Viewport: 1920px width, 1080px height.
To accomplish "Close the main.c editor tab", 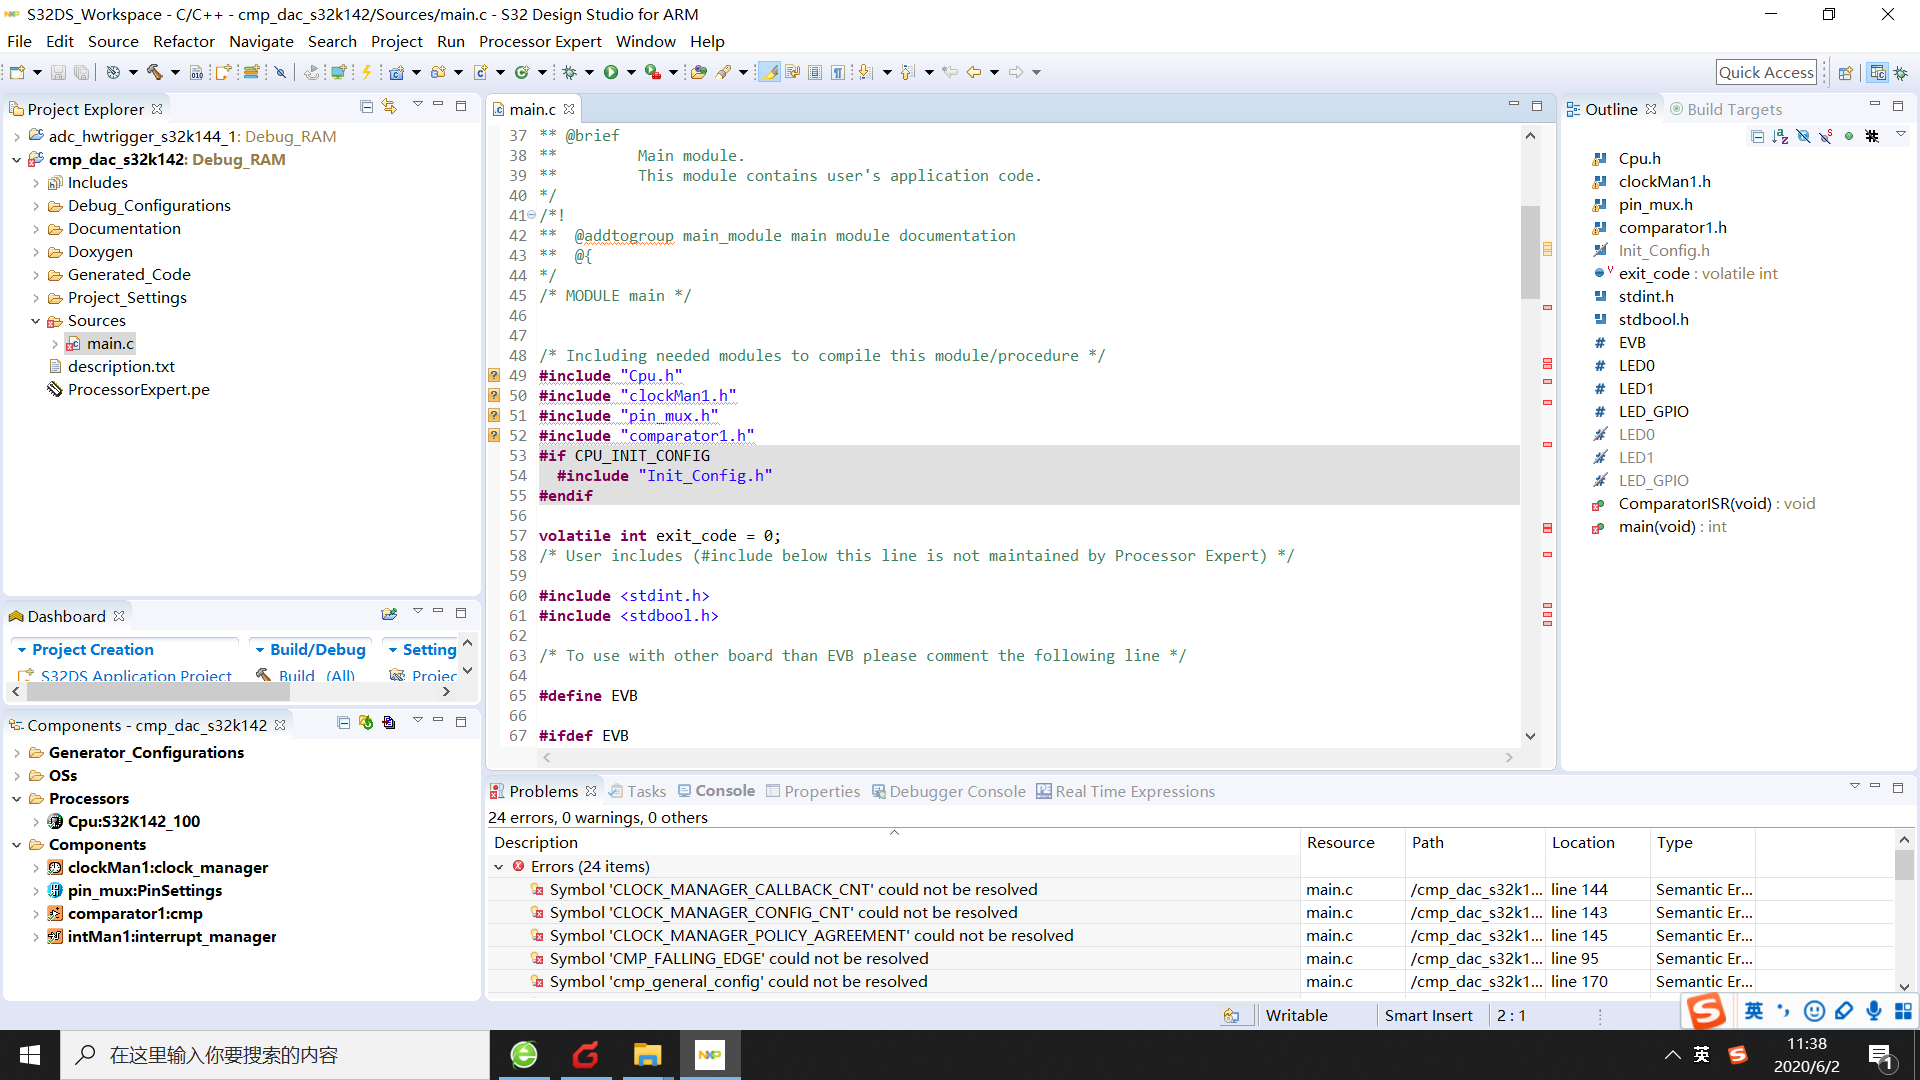I will 569,109.
